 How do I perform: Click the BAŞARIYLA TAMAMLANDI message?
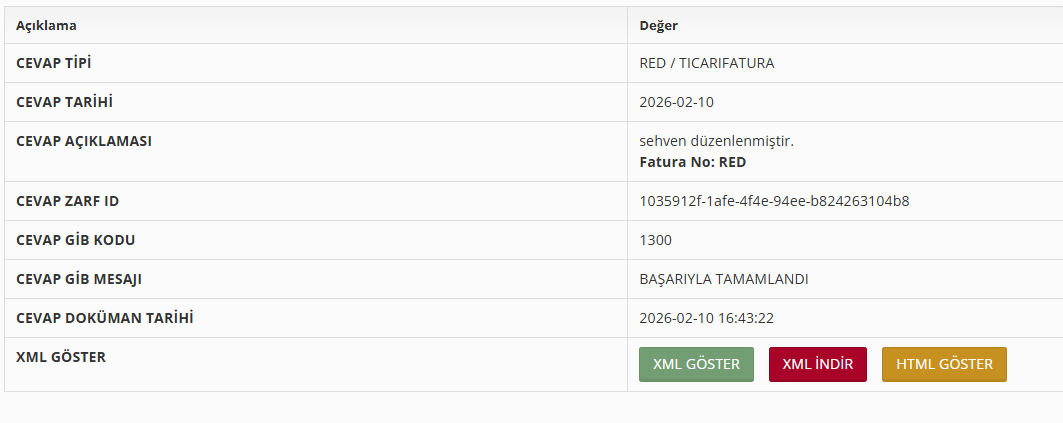coord(723,279)
